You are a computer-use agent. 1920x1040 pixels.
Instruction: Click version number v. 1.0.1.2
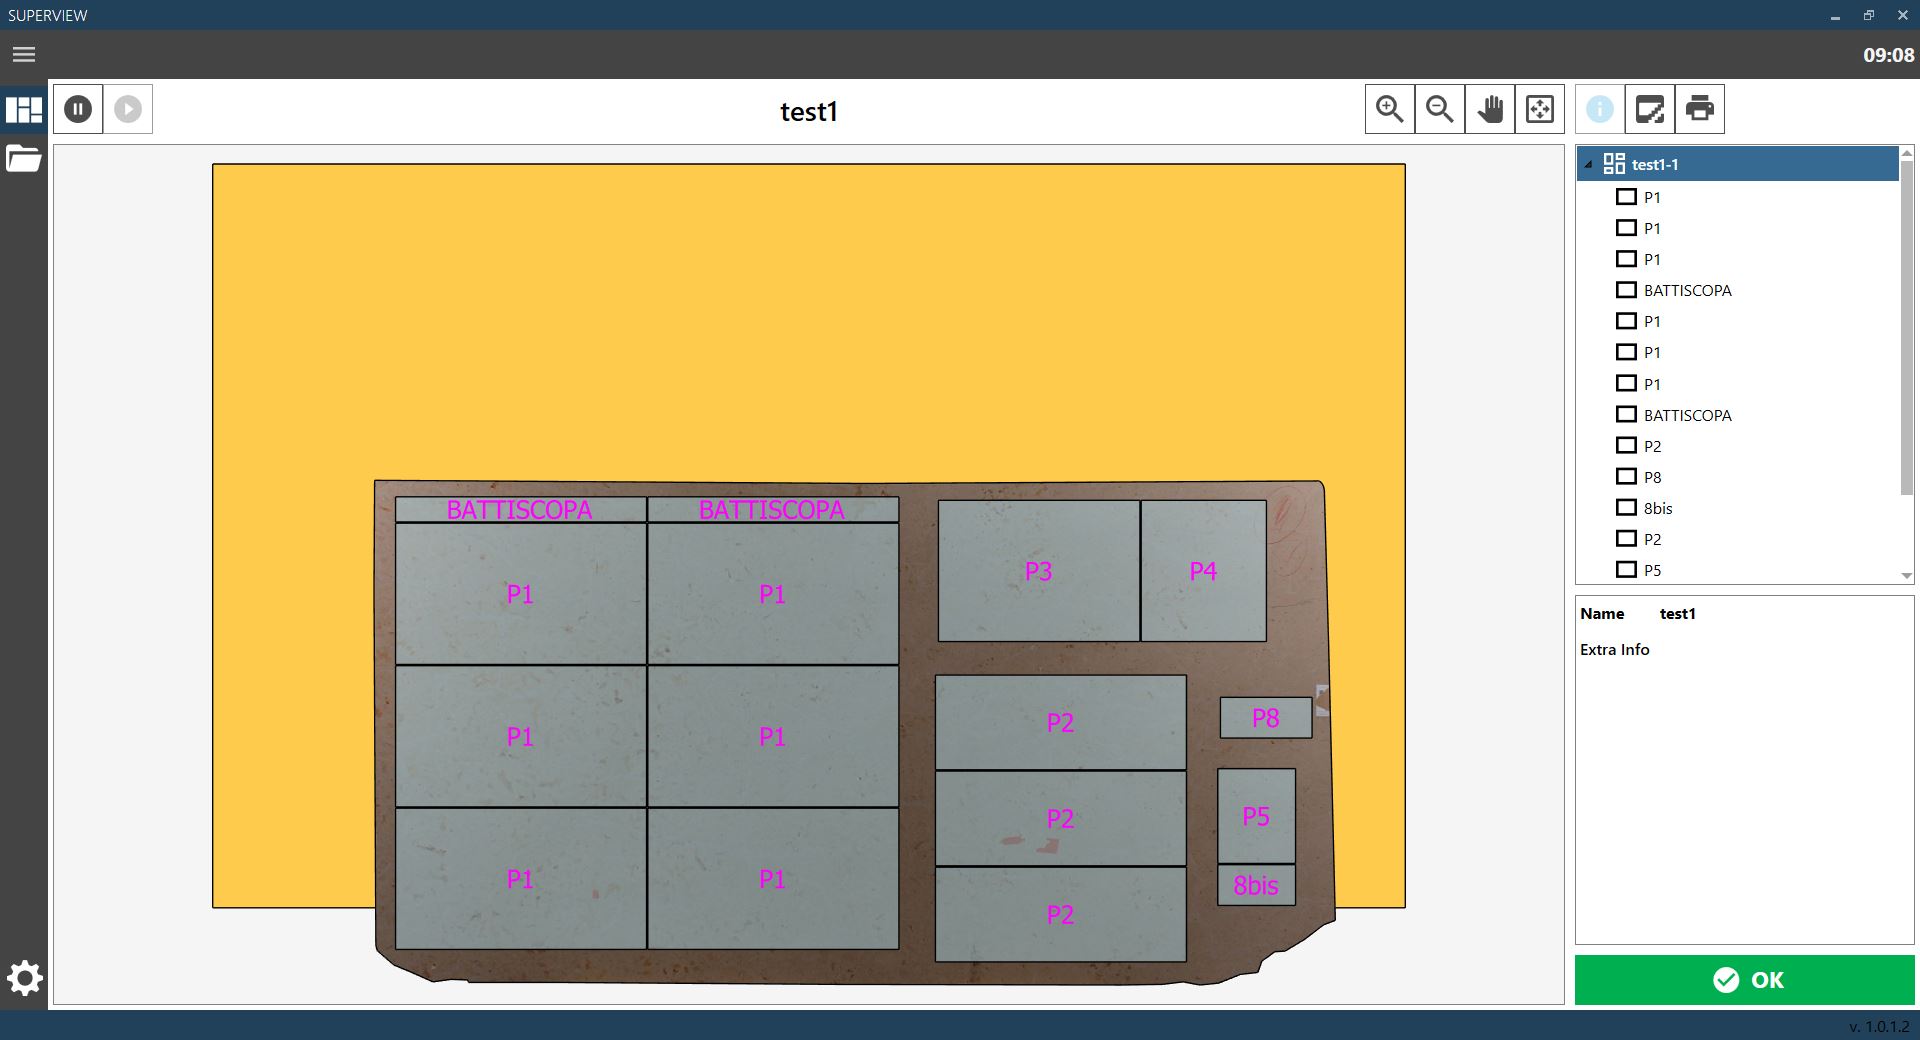(1879, 1026)
